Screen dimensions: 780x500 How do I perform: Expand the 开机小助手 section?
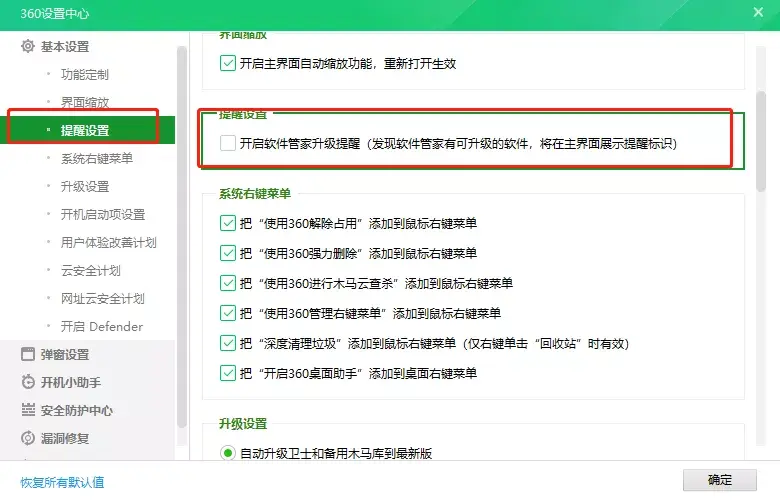[71, 382]
